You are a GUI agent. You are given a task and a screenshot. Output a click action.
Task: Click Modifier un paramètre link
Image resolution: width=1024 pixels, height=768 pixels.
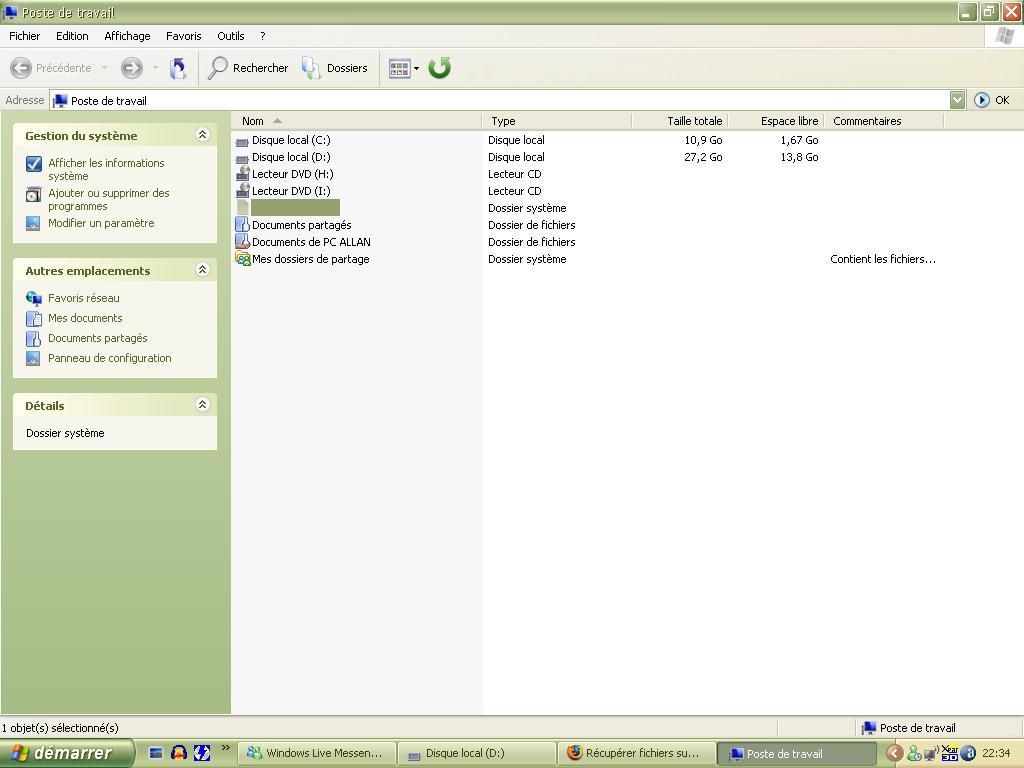[101, 223]
